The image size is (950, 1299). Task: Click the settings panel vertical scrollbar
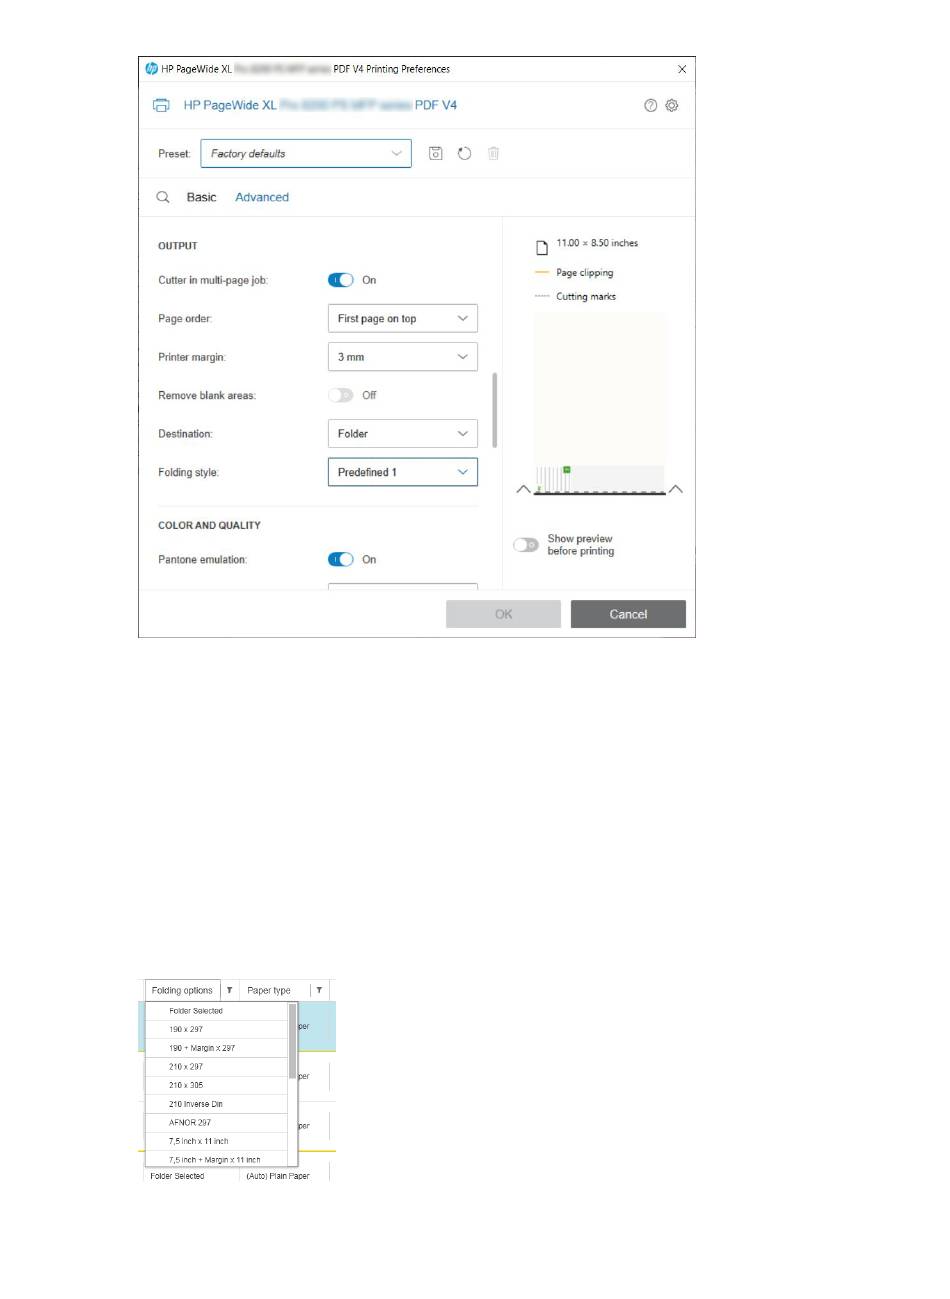pos(495,410)
